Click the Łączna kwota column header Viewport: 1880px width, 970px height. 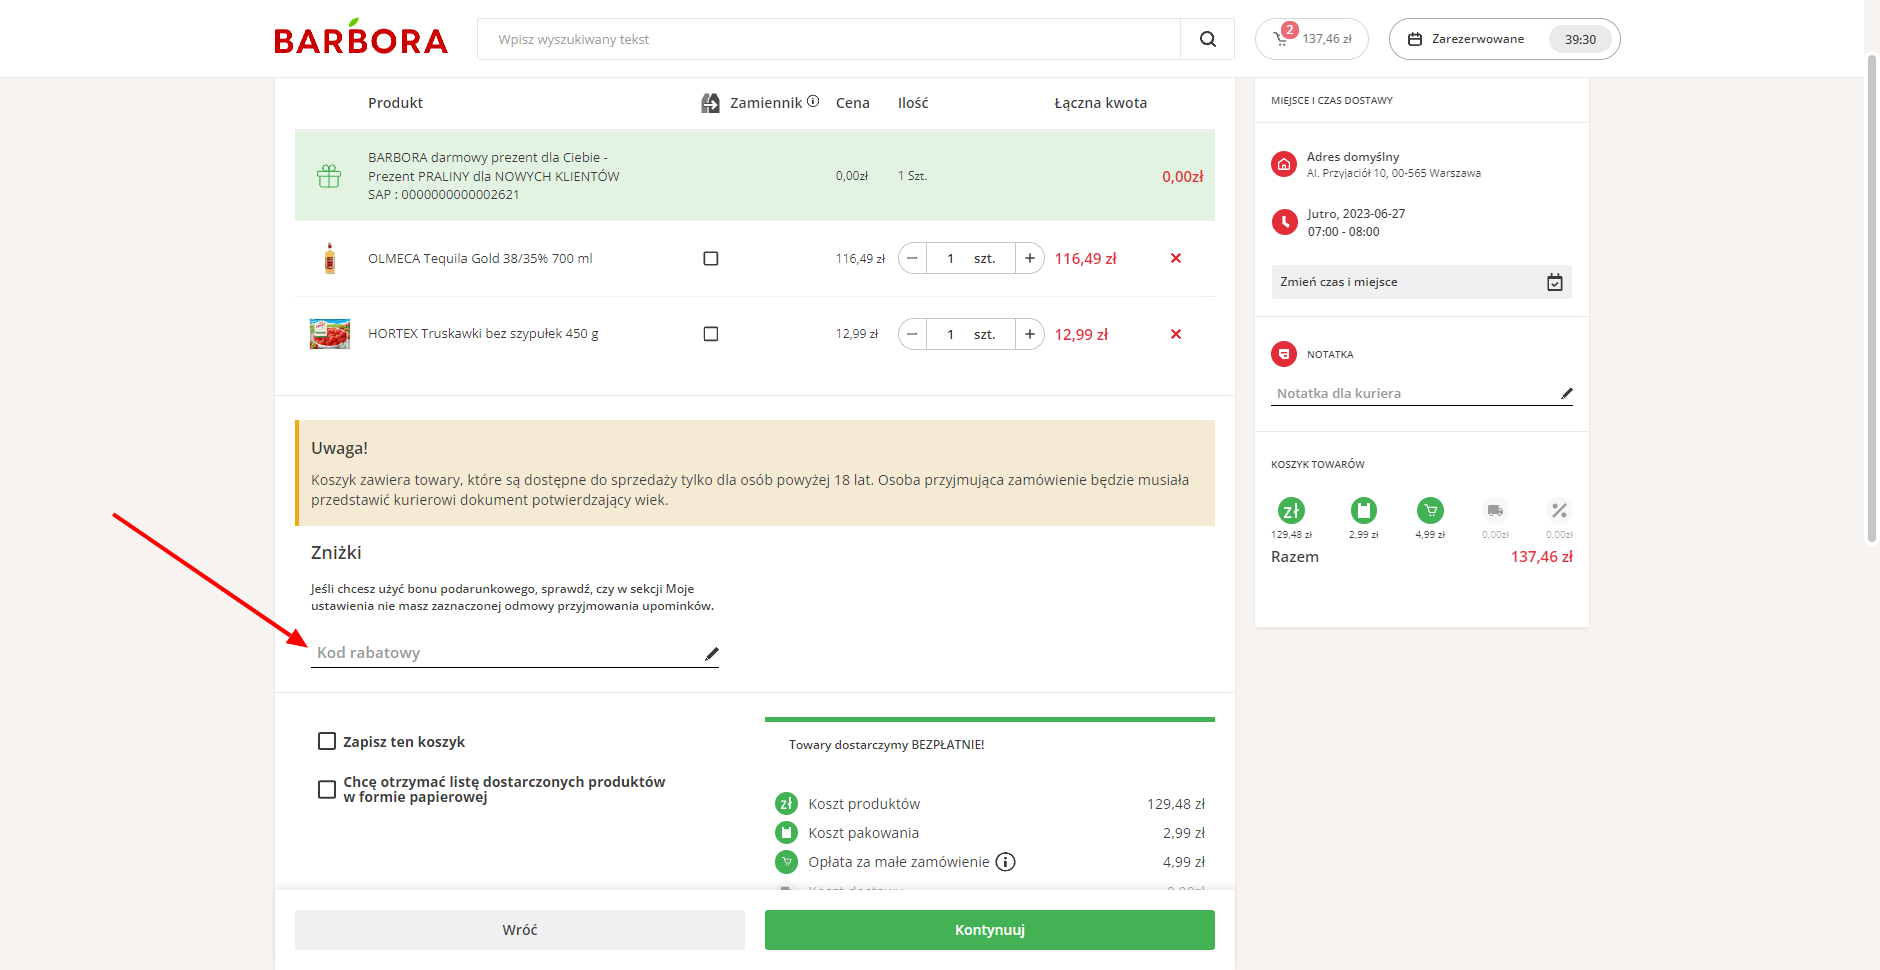1100,103
